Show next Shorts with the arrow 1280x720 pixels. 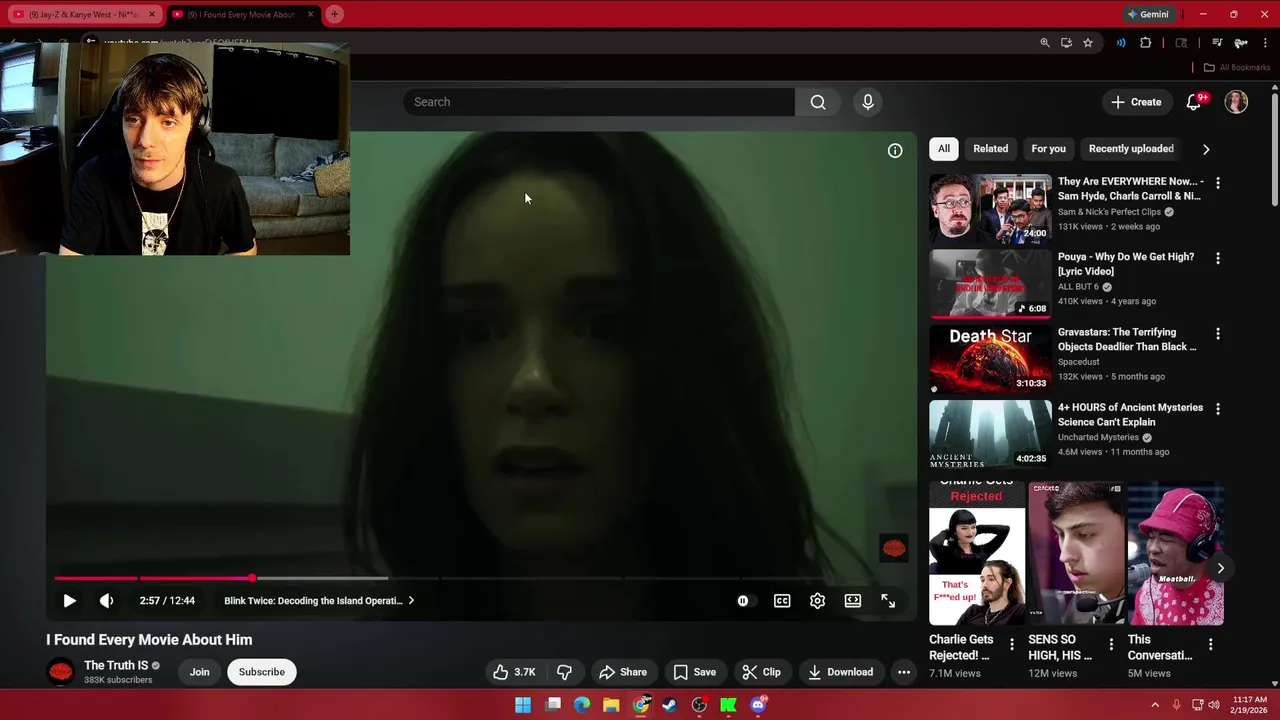click(x=1220, y=568)
